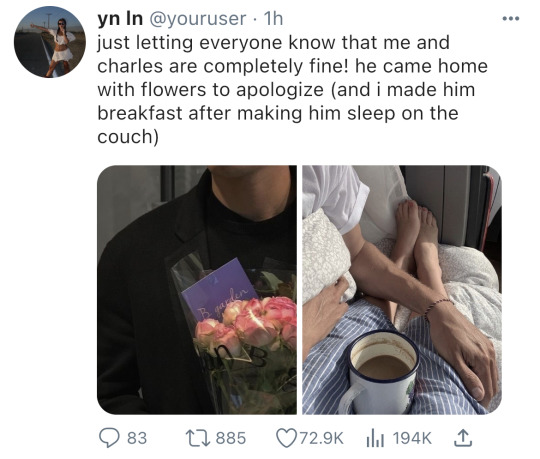
Task: Click the tweet text about charles
Action: (x=292, y=90)
